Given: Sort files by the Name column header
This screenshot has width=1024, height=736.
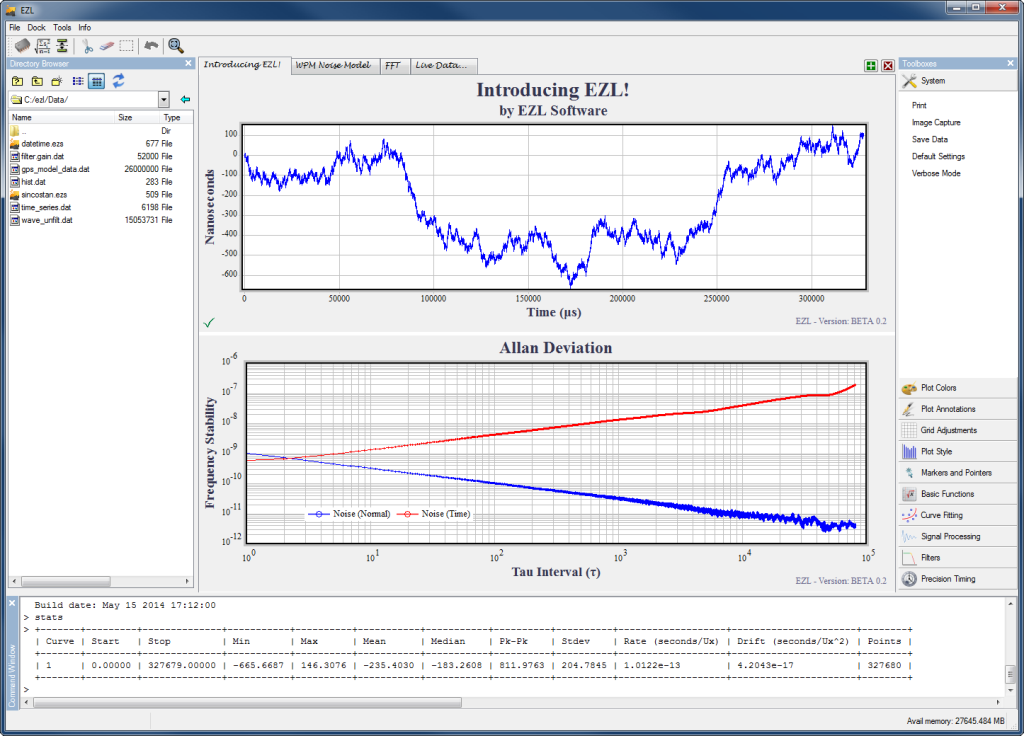Looking at the screenshot, I should click(61, 118).
